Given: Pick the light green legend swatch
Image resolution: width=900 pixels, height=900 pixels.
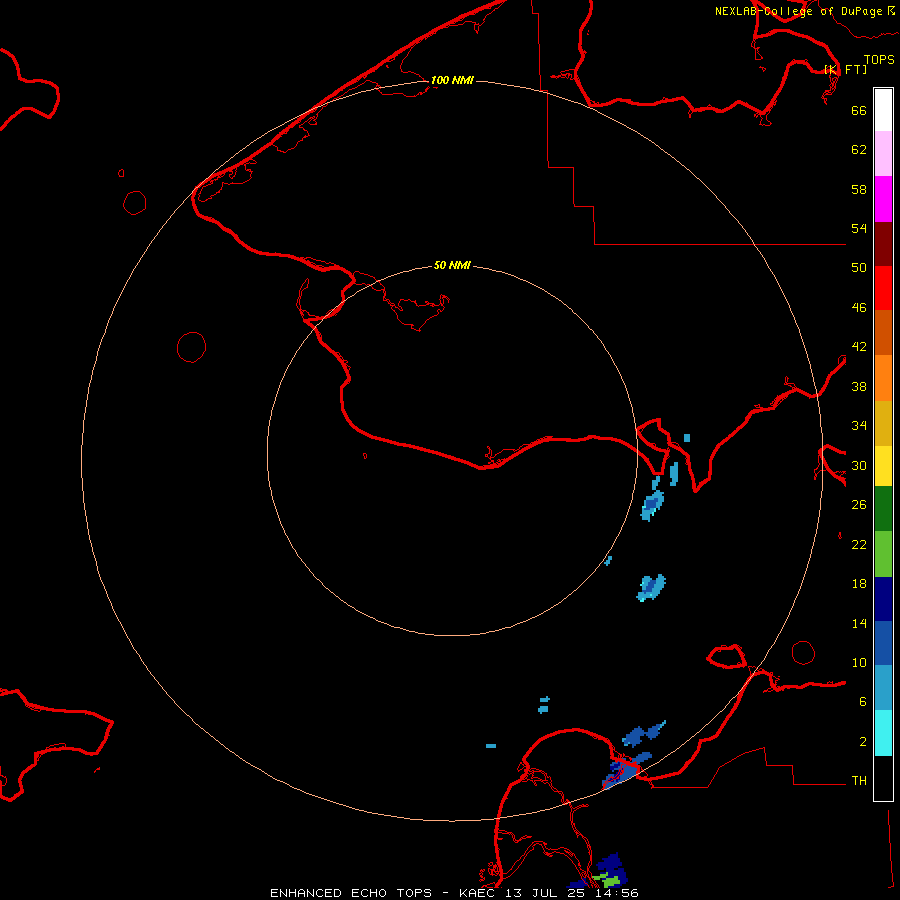Looking at the screenshot, I should click(x=883, y=554).
